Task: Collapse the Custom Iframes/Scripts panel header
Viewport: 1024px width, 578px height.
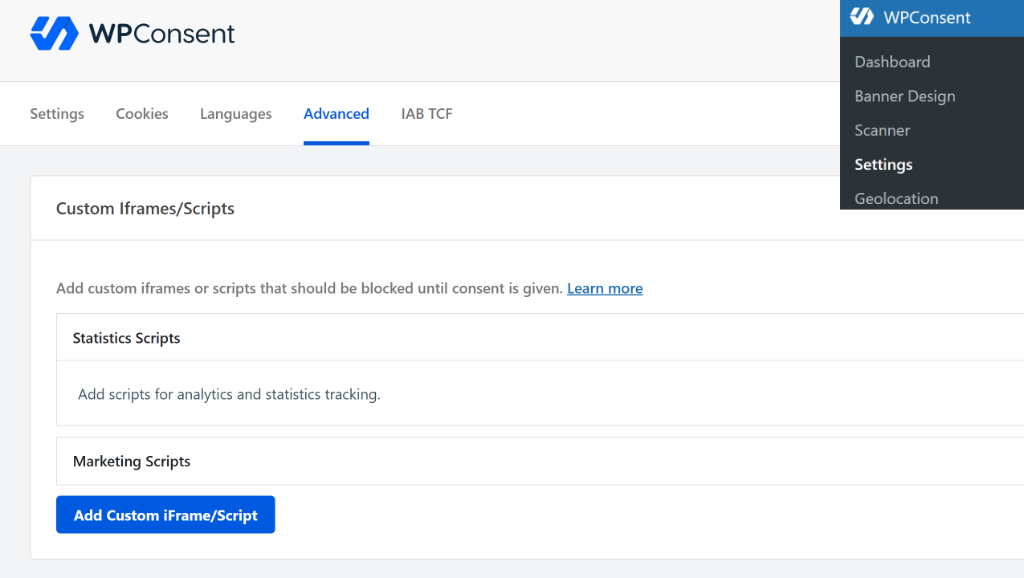Action: pyautogui.click(x=145, y=208)
